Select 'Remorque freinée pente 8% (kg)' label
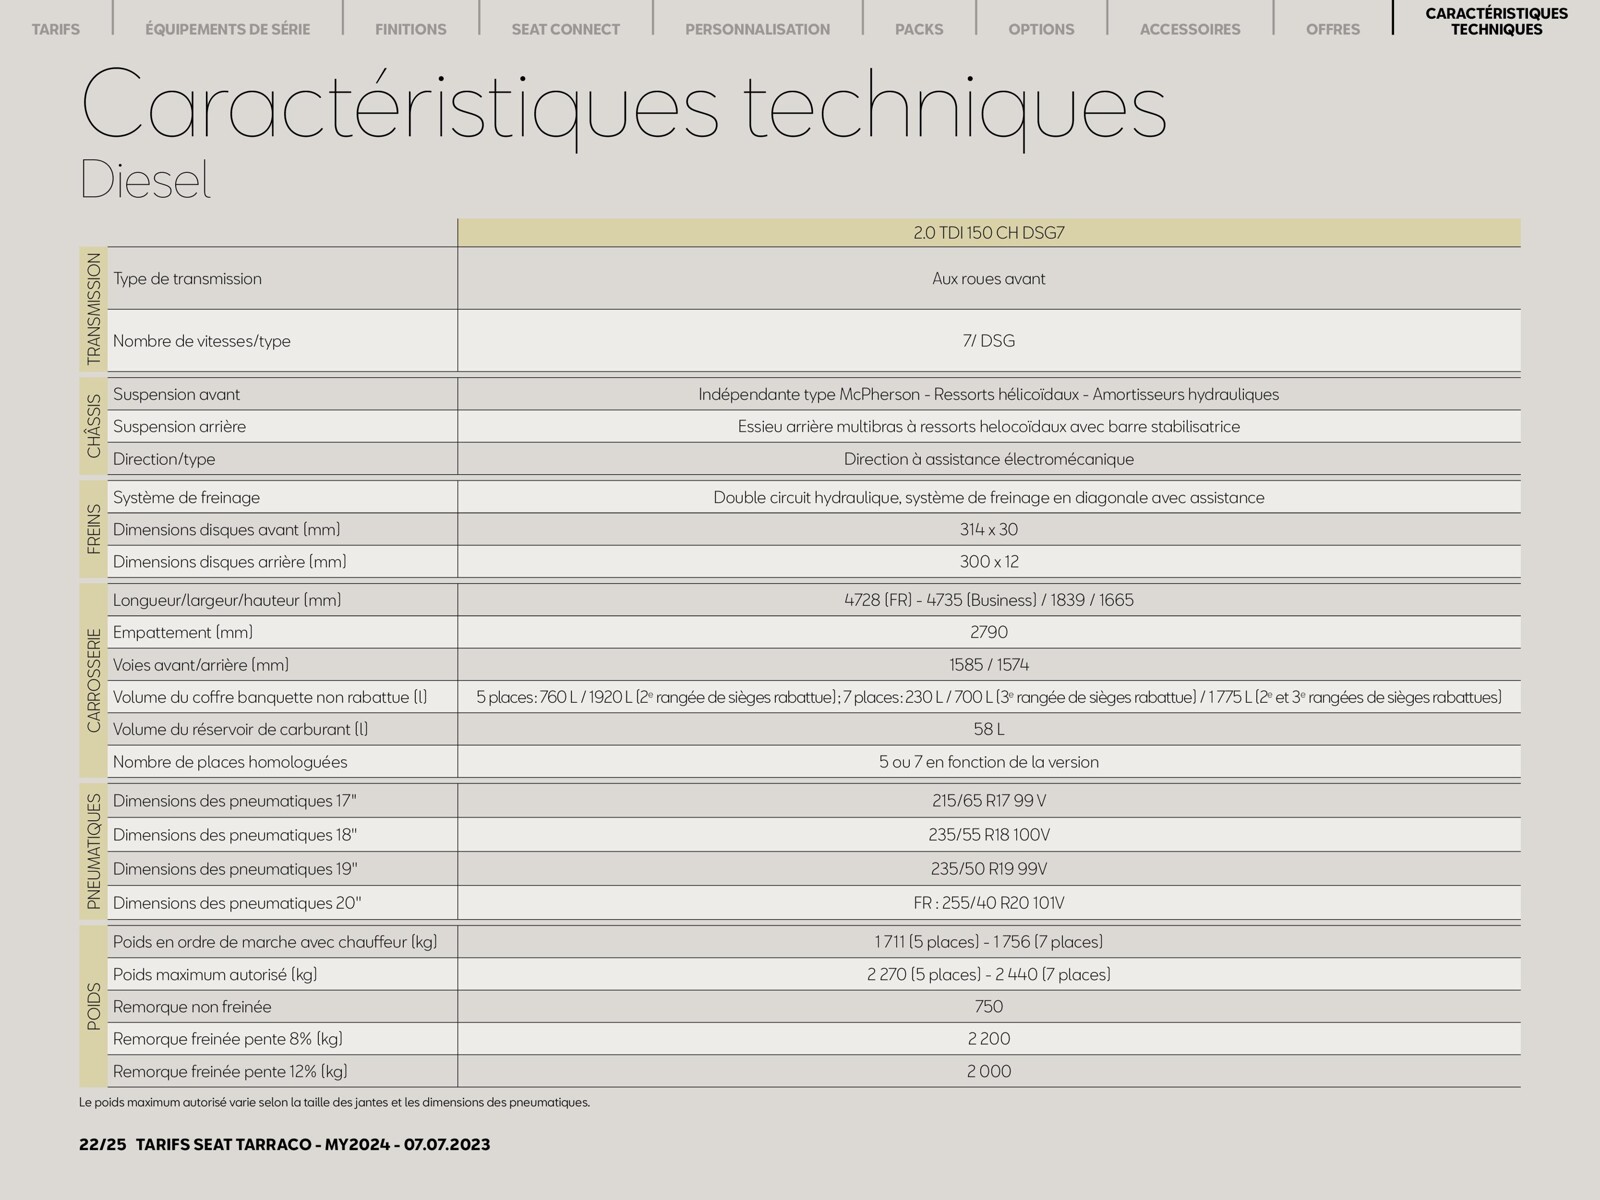This screenshot has width=1600, height=1200. tap(228, 1039)
